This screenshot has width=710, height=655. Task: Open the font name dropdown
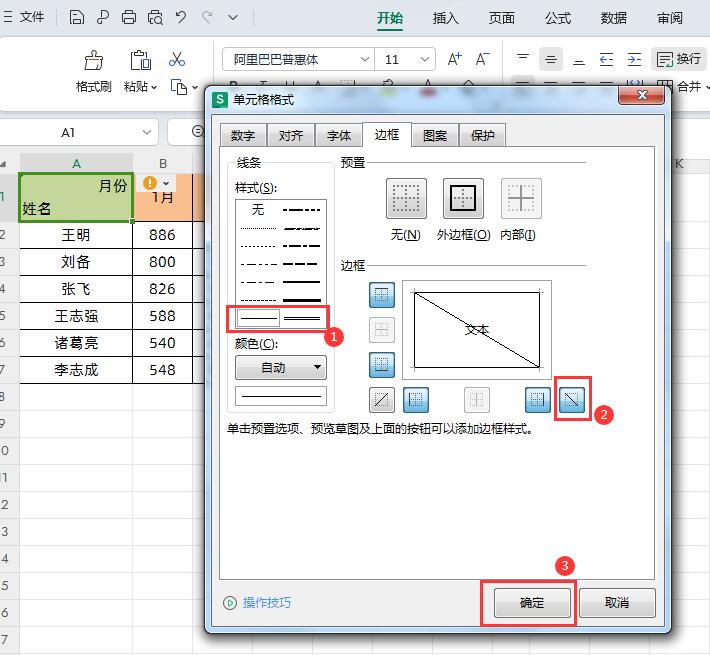[x=363, y=59]
